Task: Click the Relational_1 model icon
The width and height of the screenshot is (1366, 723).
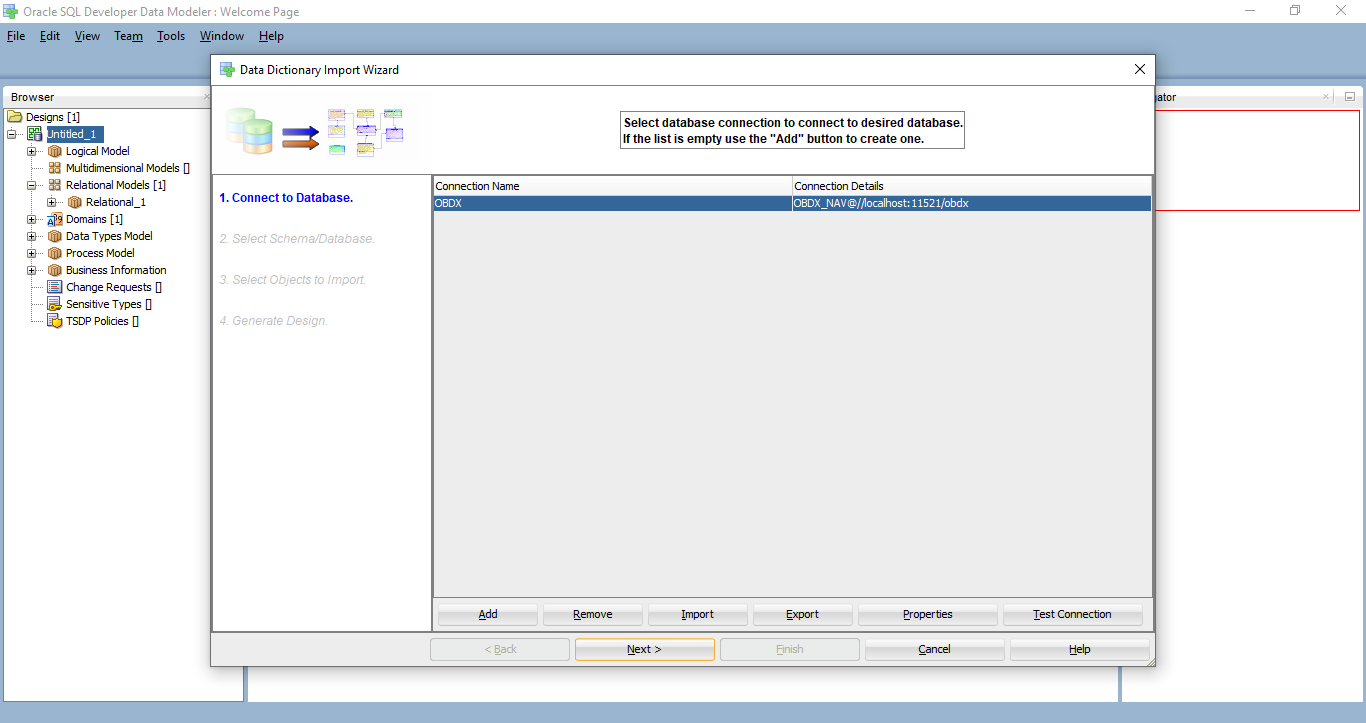Action: point(75,202)
